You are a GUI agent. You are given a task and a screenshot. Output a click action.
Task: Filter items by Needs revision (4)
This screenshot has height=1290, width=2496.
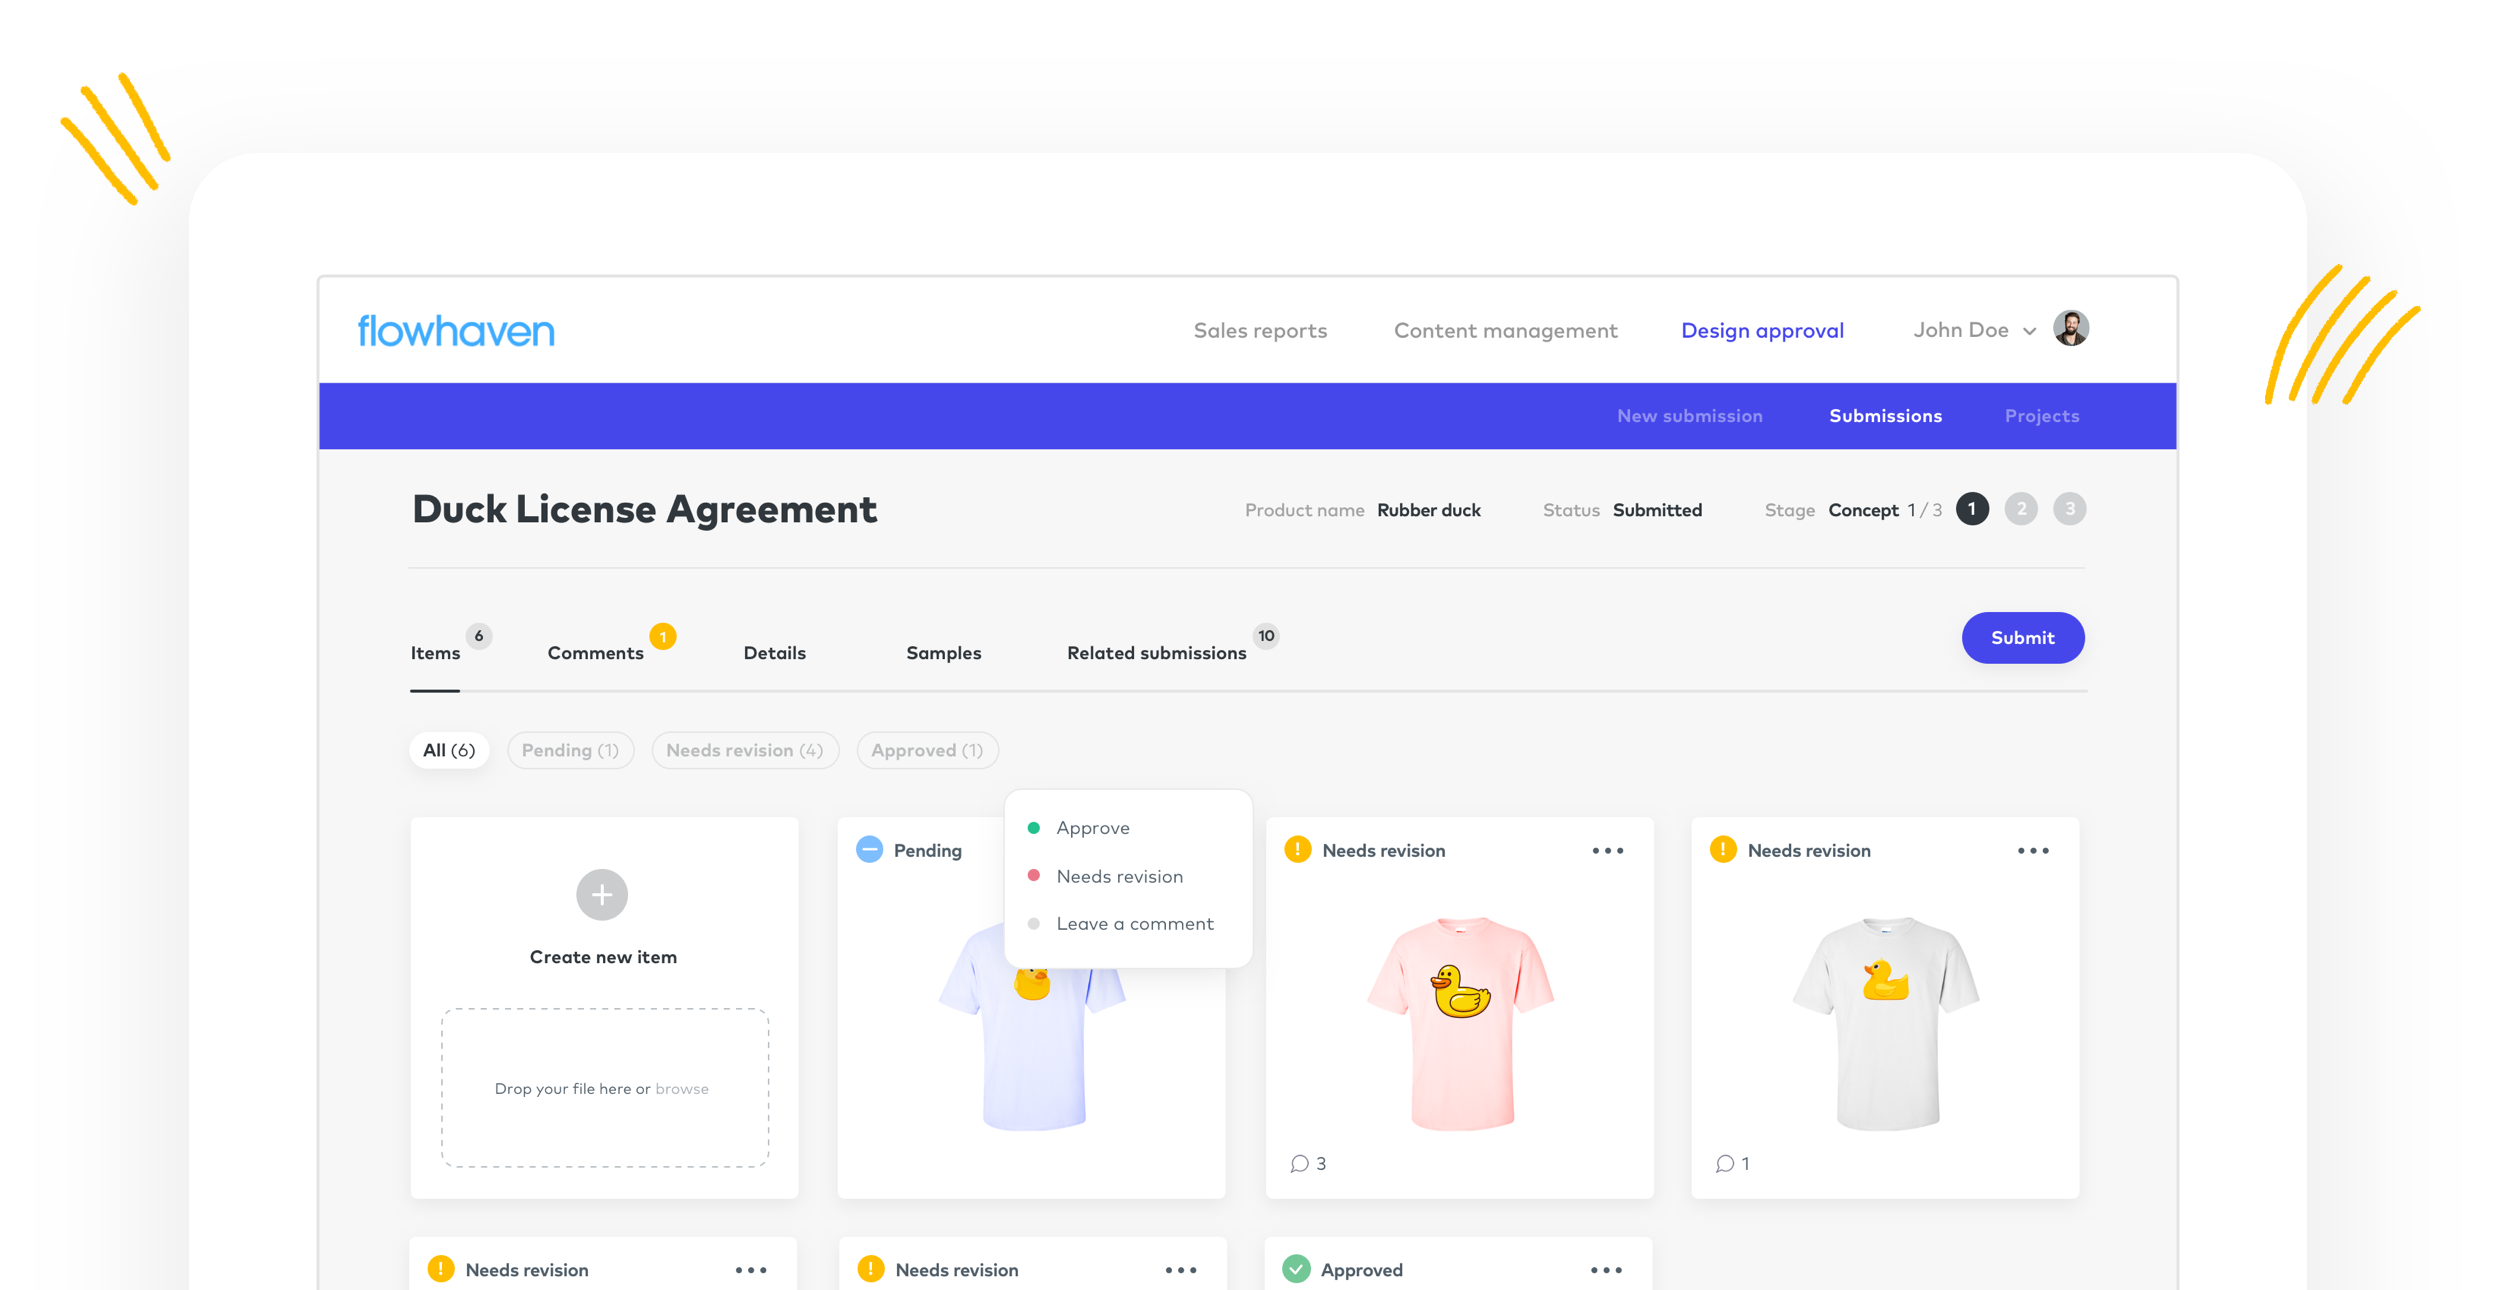745,750
